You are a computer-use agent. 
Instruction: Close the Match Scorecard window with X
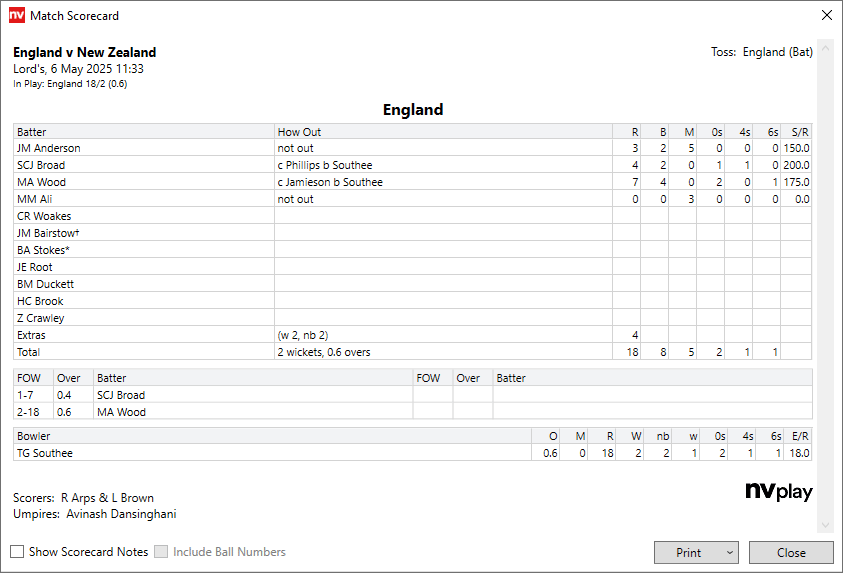tap(826, 16)
